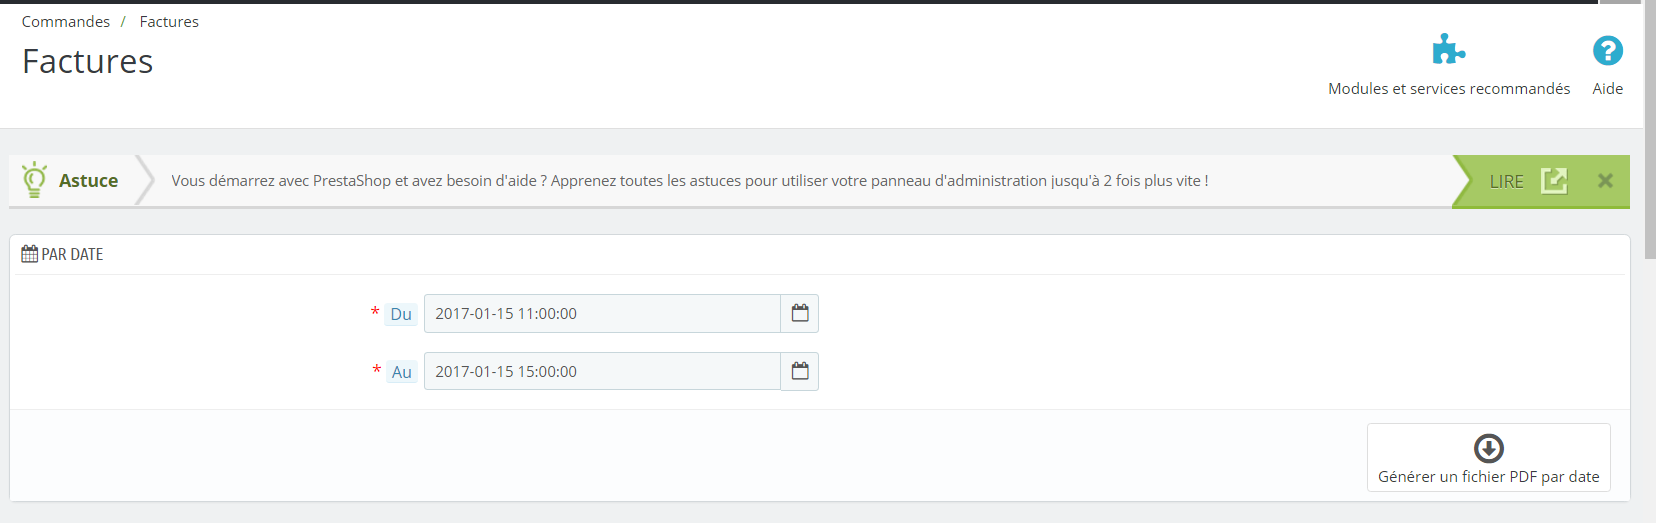The image size is (1656, 523).
Task: Select the Factures breadcrumb link
Action: click(169, 21)
